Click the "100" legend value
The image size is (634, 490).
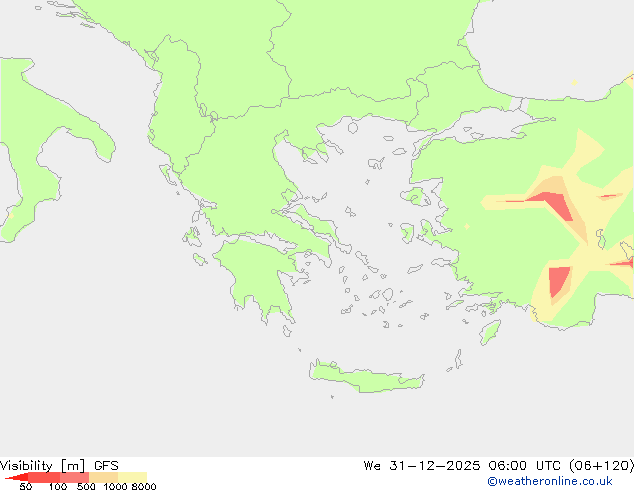click(x=58, y=486)
